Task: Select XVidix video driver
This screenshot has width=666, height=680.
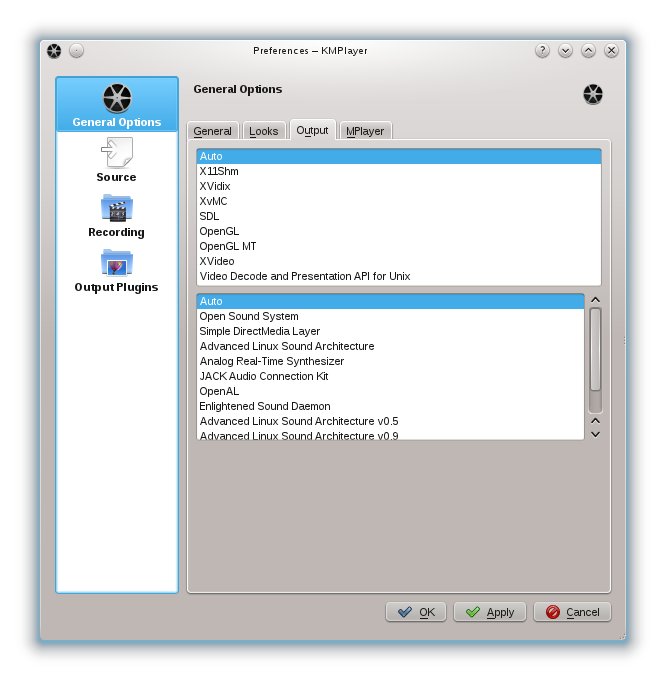Action: pos(399,186)
